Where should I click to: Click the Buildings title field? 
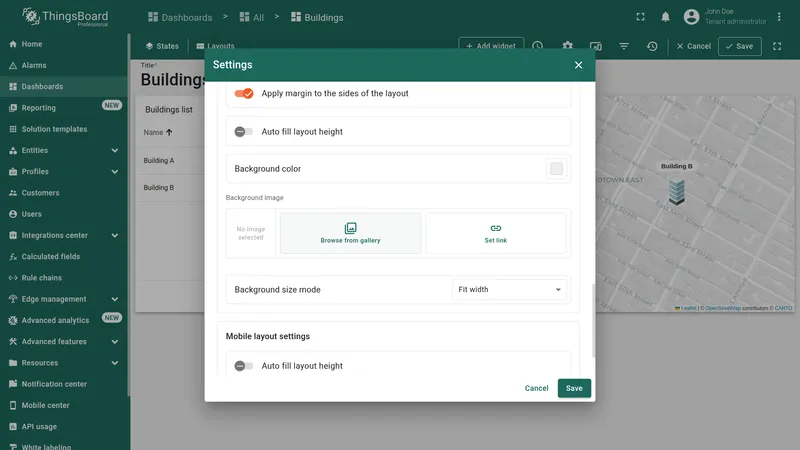(173, 80)
